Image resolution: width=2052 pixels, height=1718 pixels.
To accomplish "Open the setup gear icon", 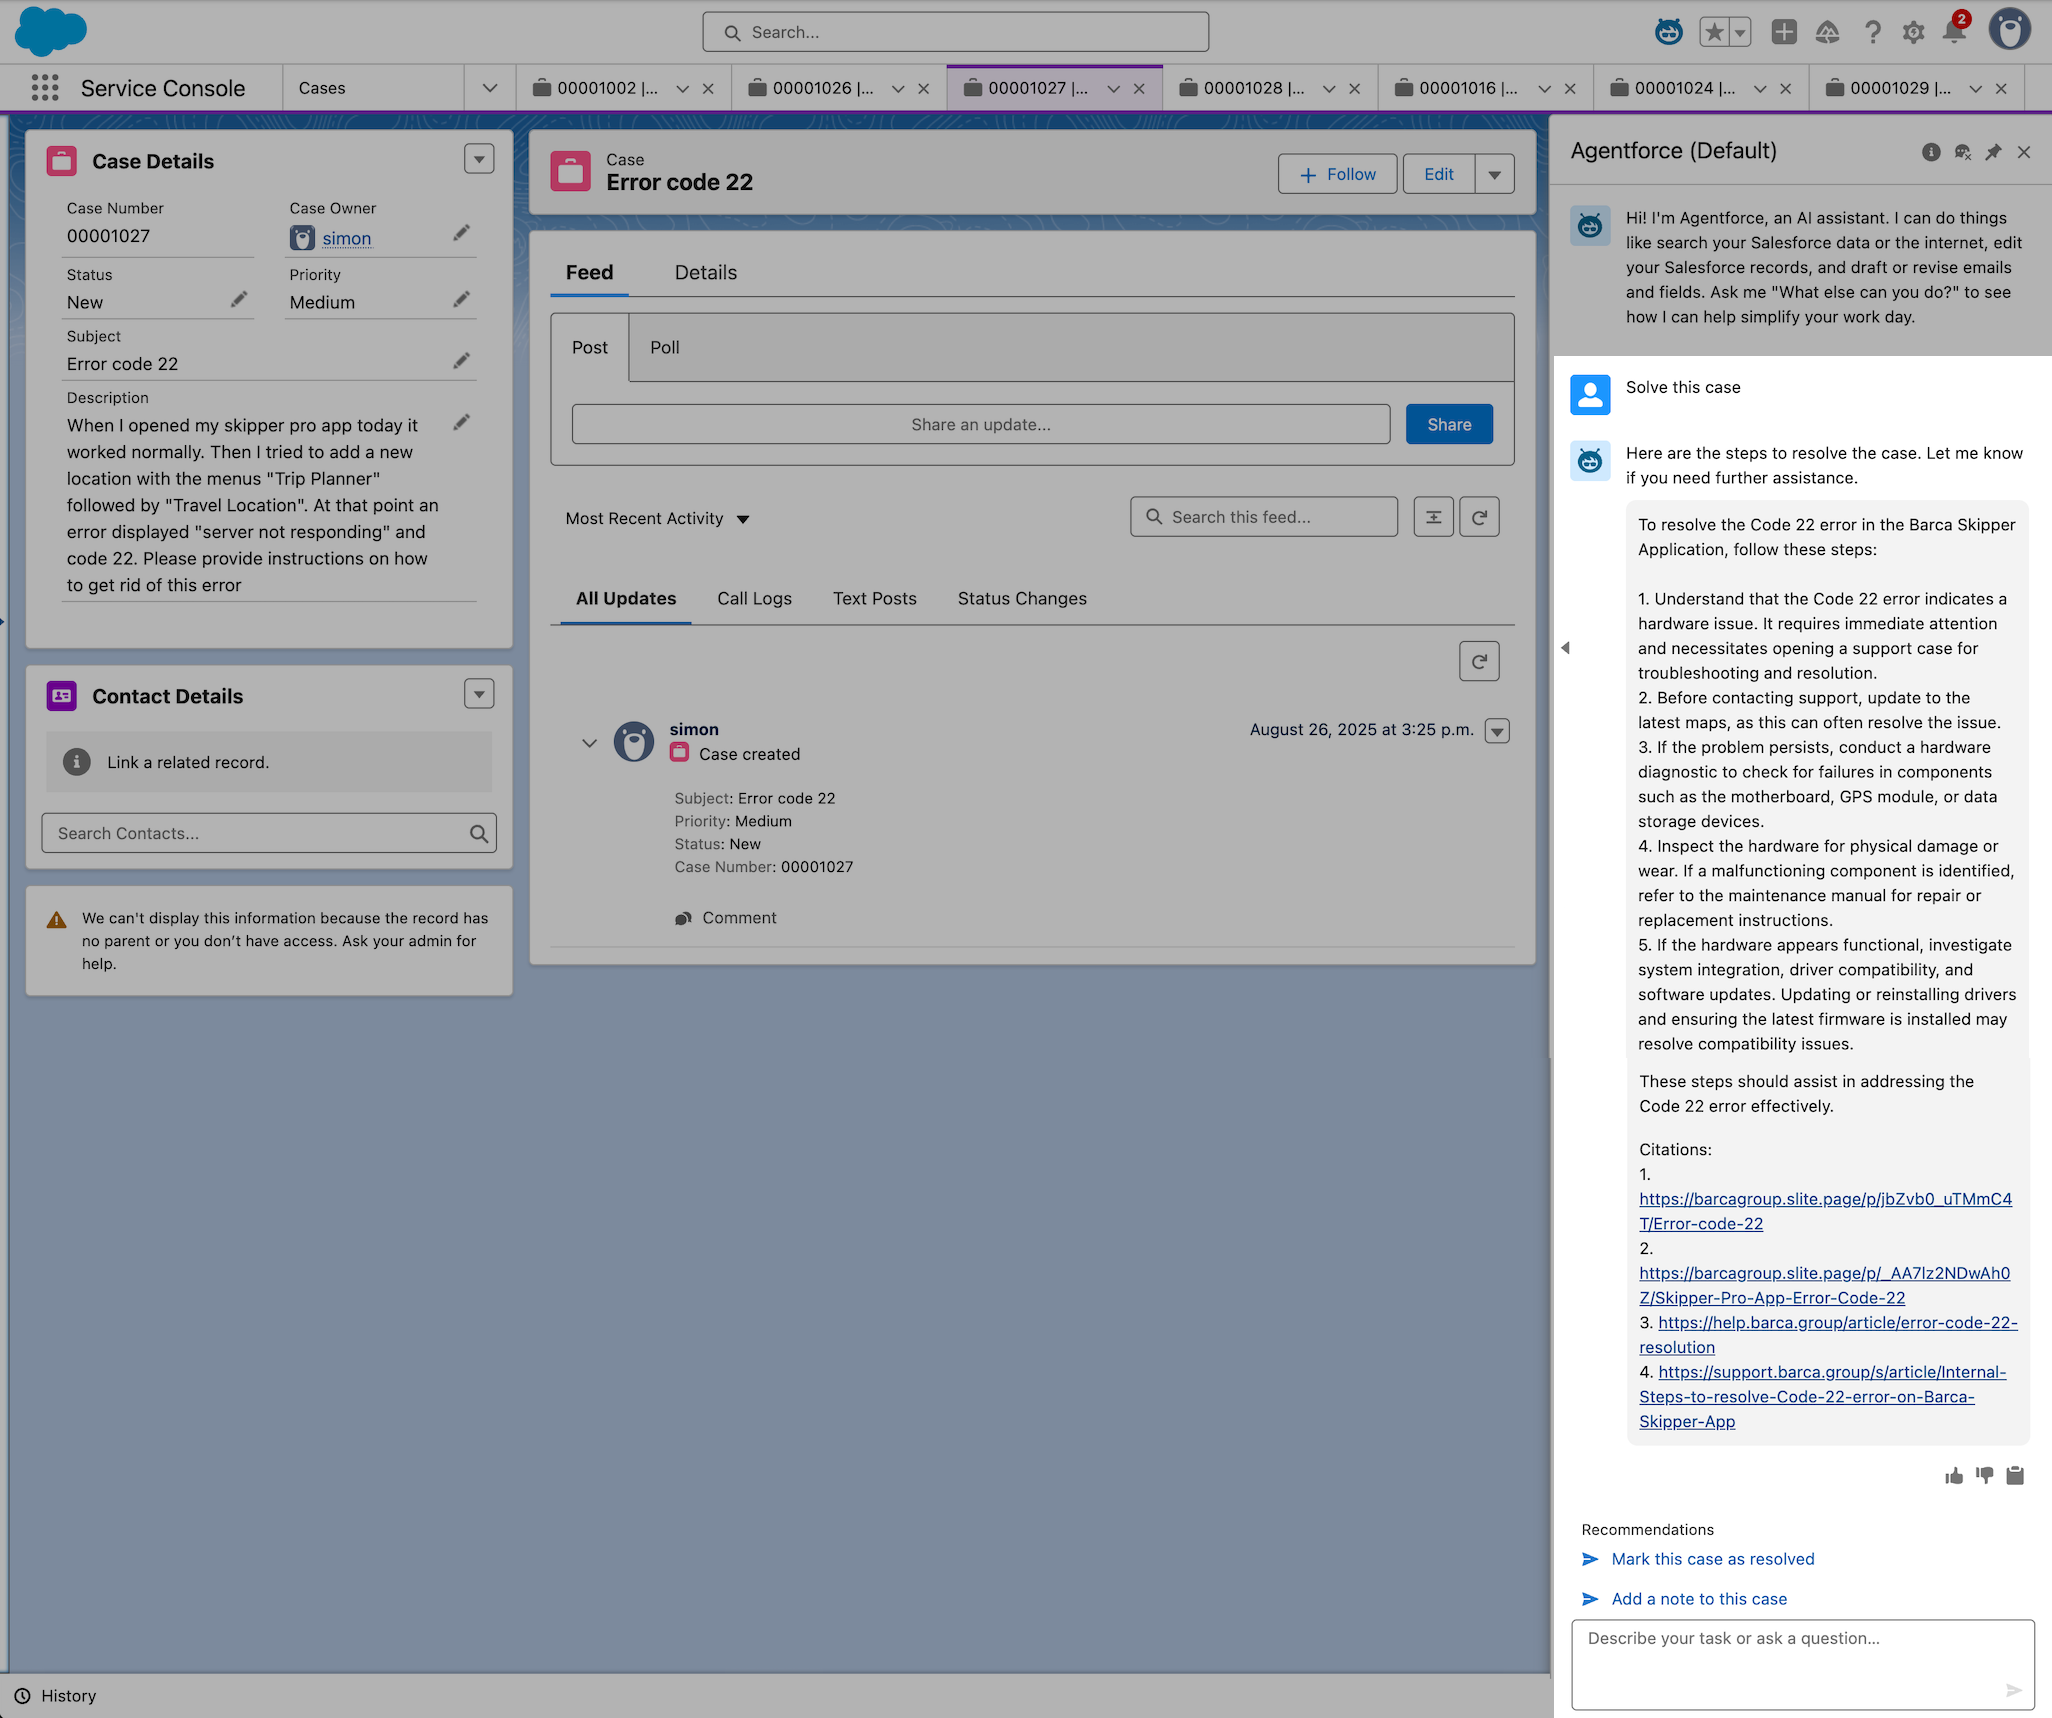I will pyautogui.click(x=1913, y=32).
